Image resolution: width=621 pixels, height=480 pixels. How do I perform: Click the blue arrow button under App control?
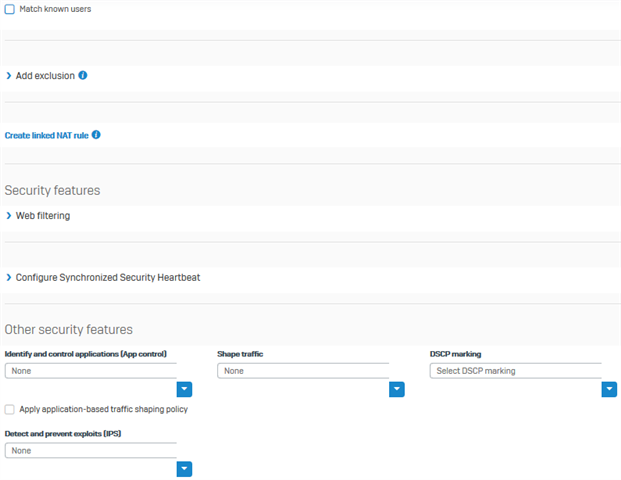point(184,389)
